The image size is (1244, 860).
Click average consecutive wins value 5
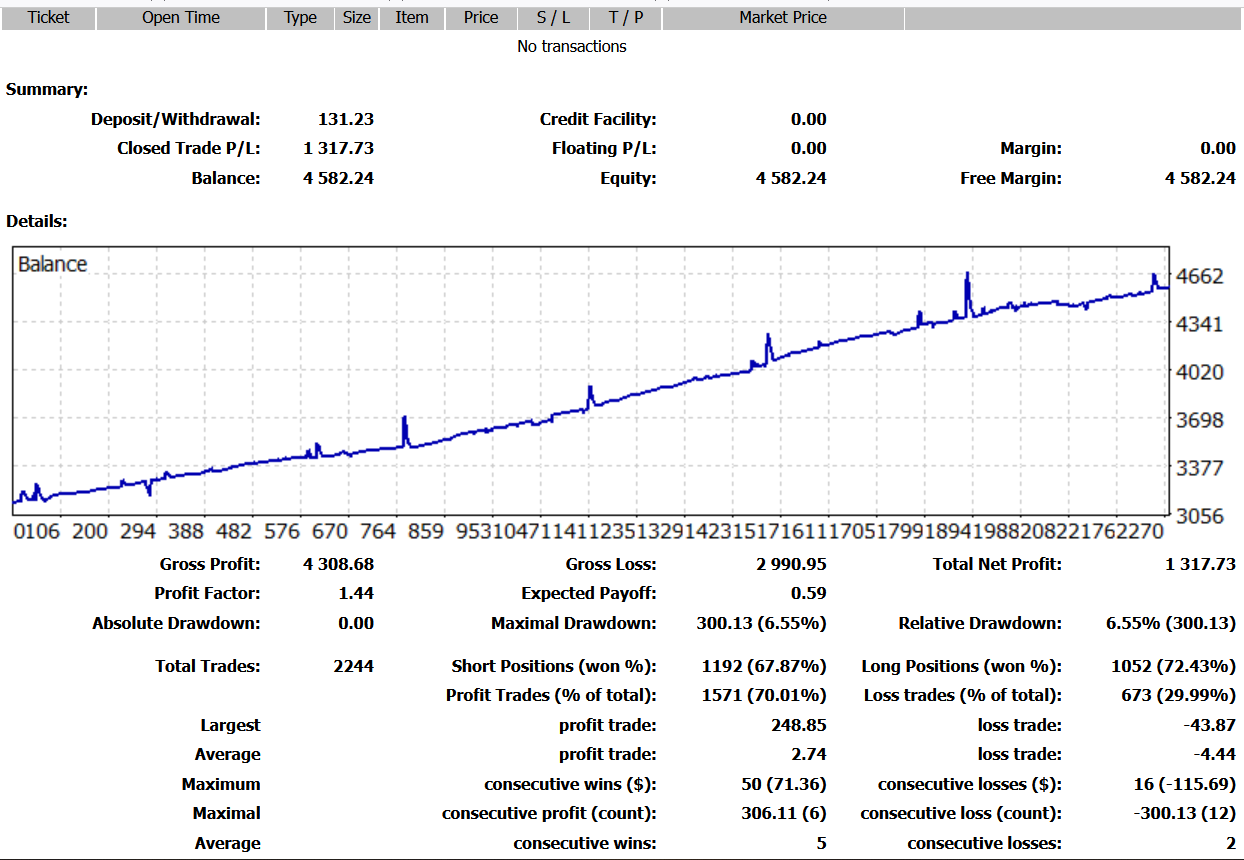[822, 844]
